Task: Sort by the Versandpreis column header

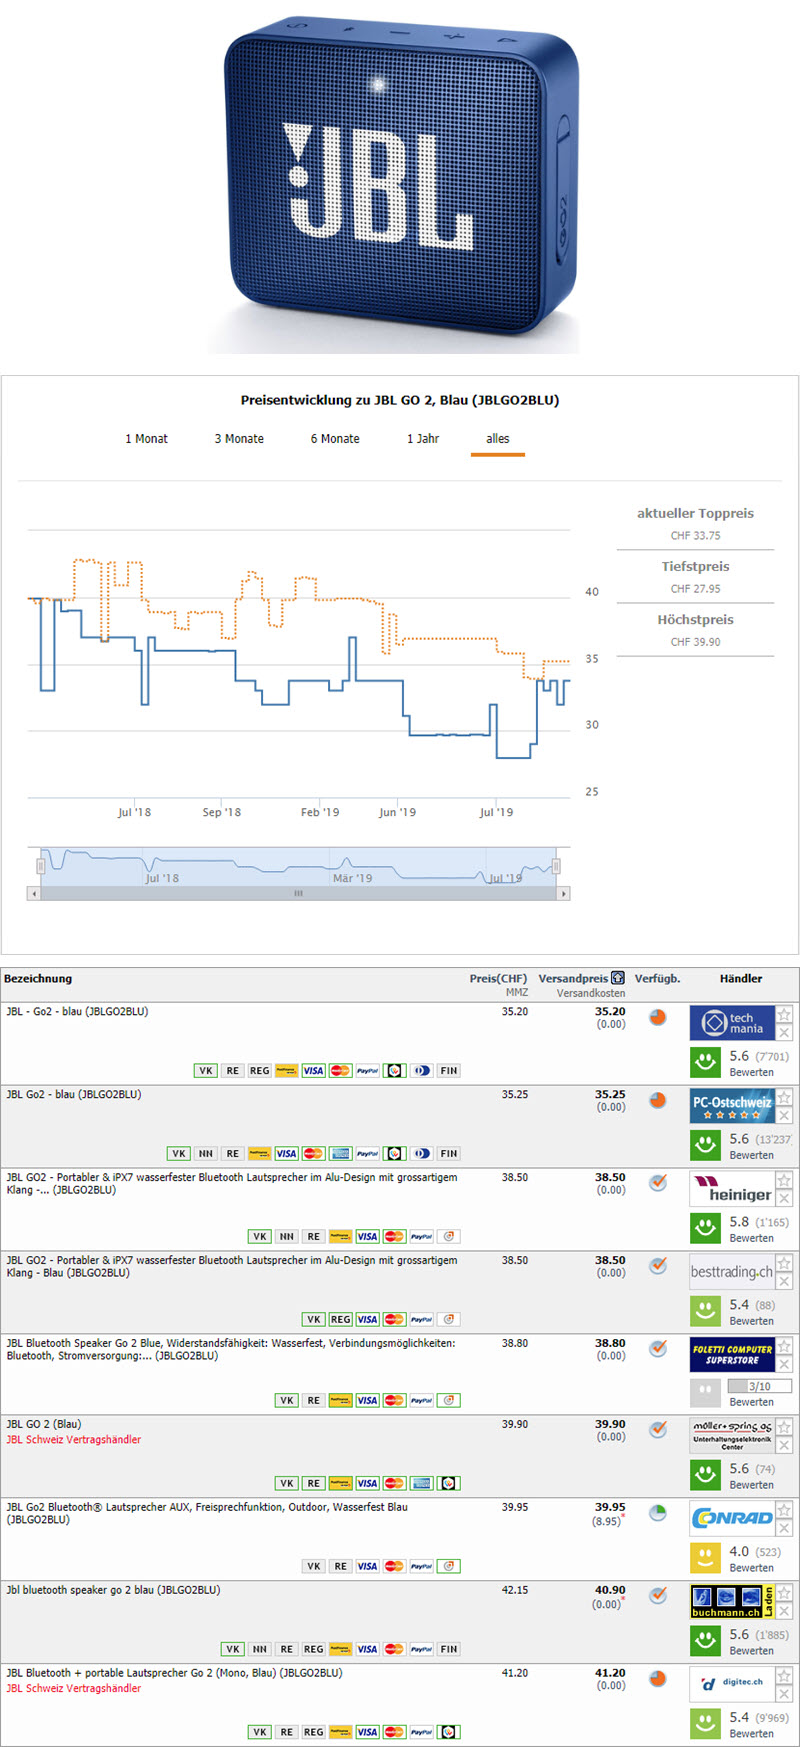Action: pyautogui.click(x=572, y=979)
